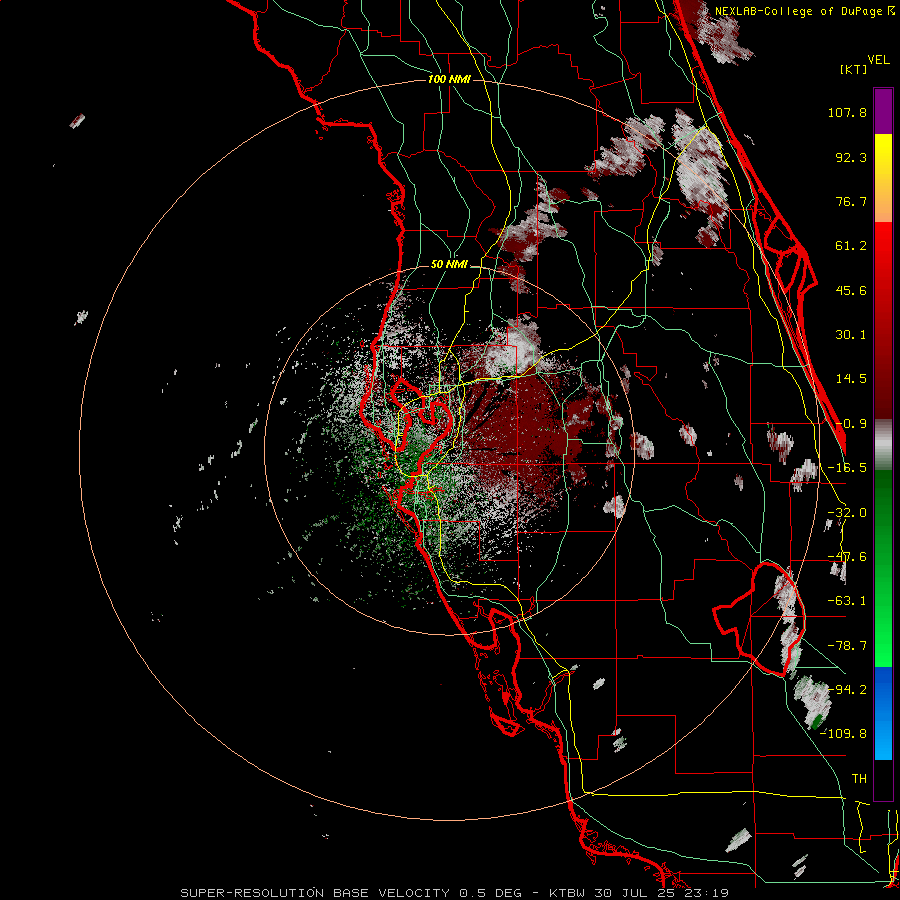Click the [KT] units label

point(853,69)
